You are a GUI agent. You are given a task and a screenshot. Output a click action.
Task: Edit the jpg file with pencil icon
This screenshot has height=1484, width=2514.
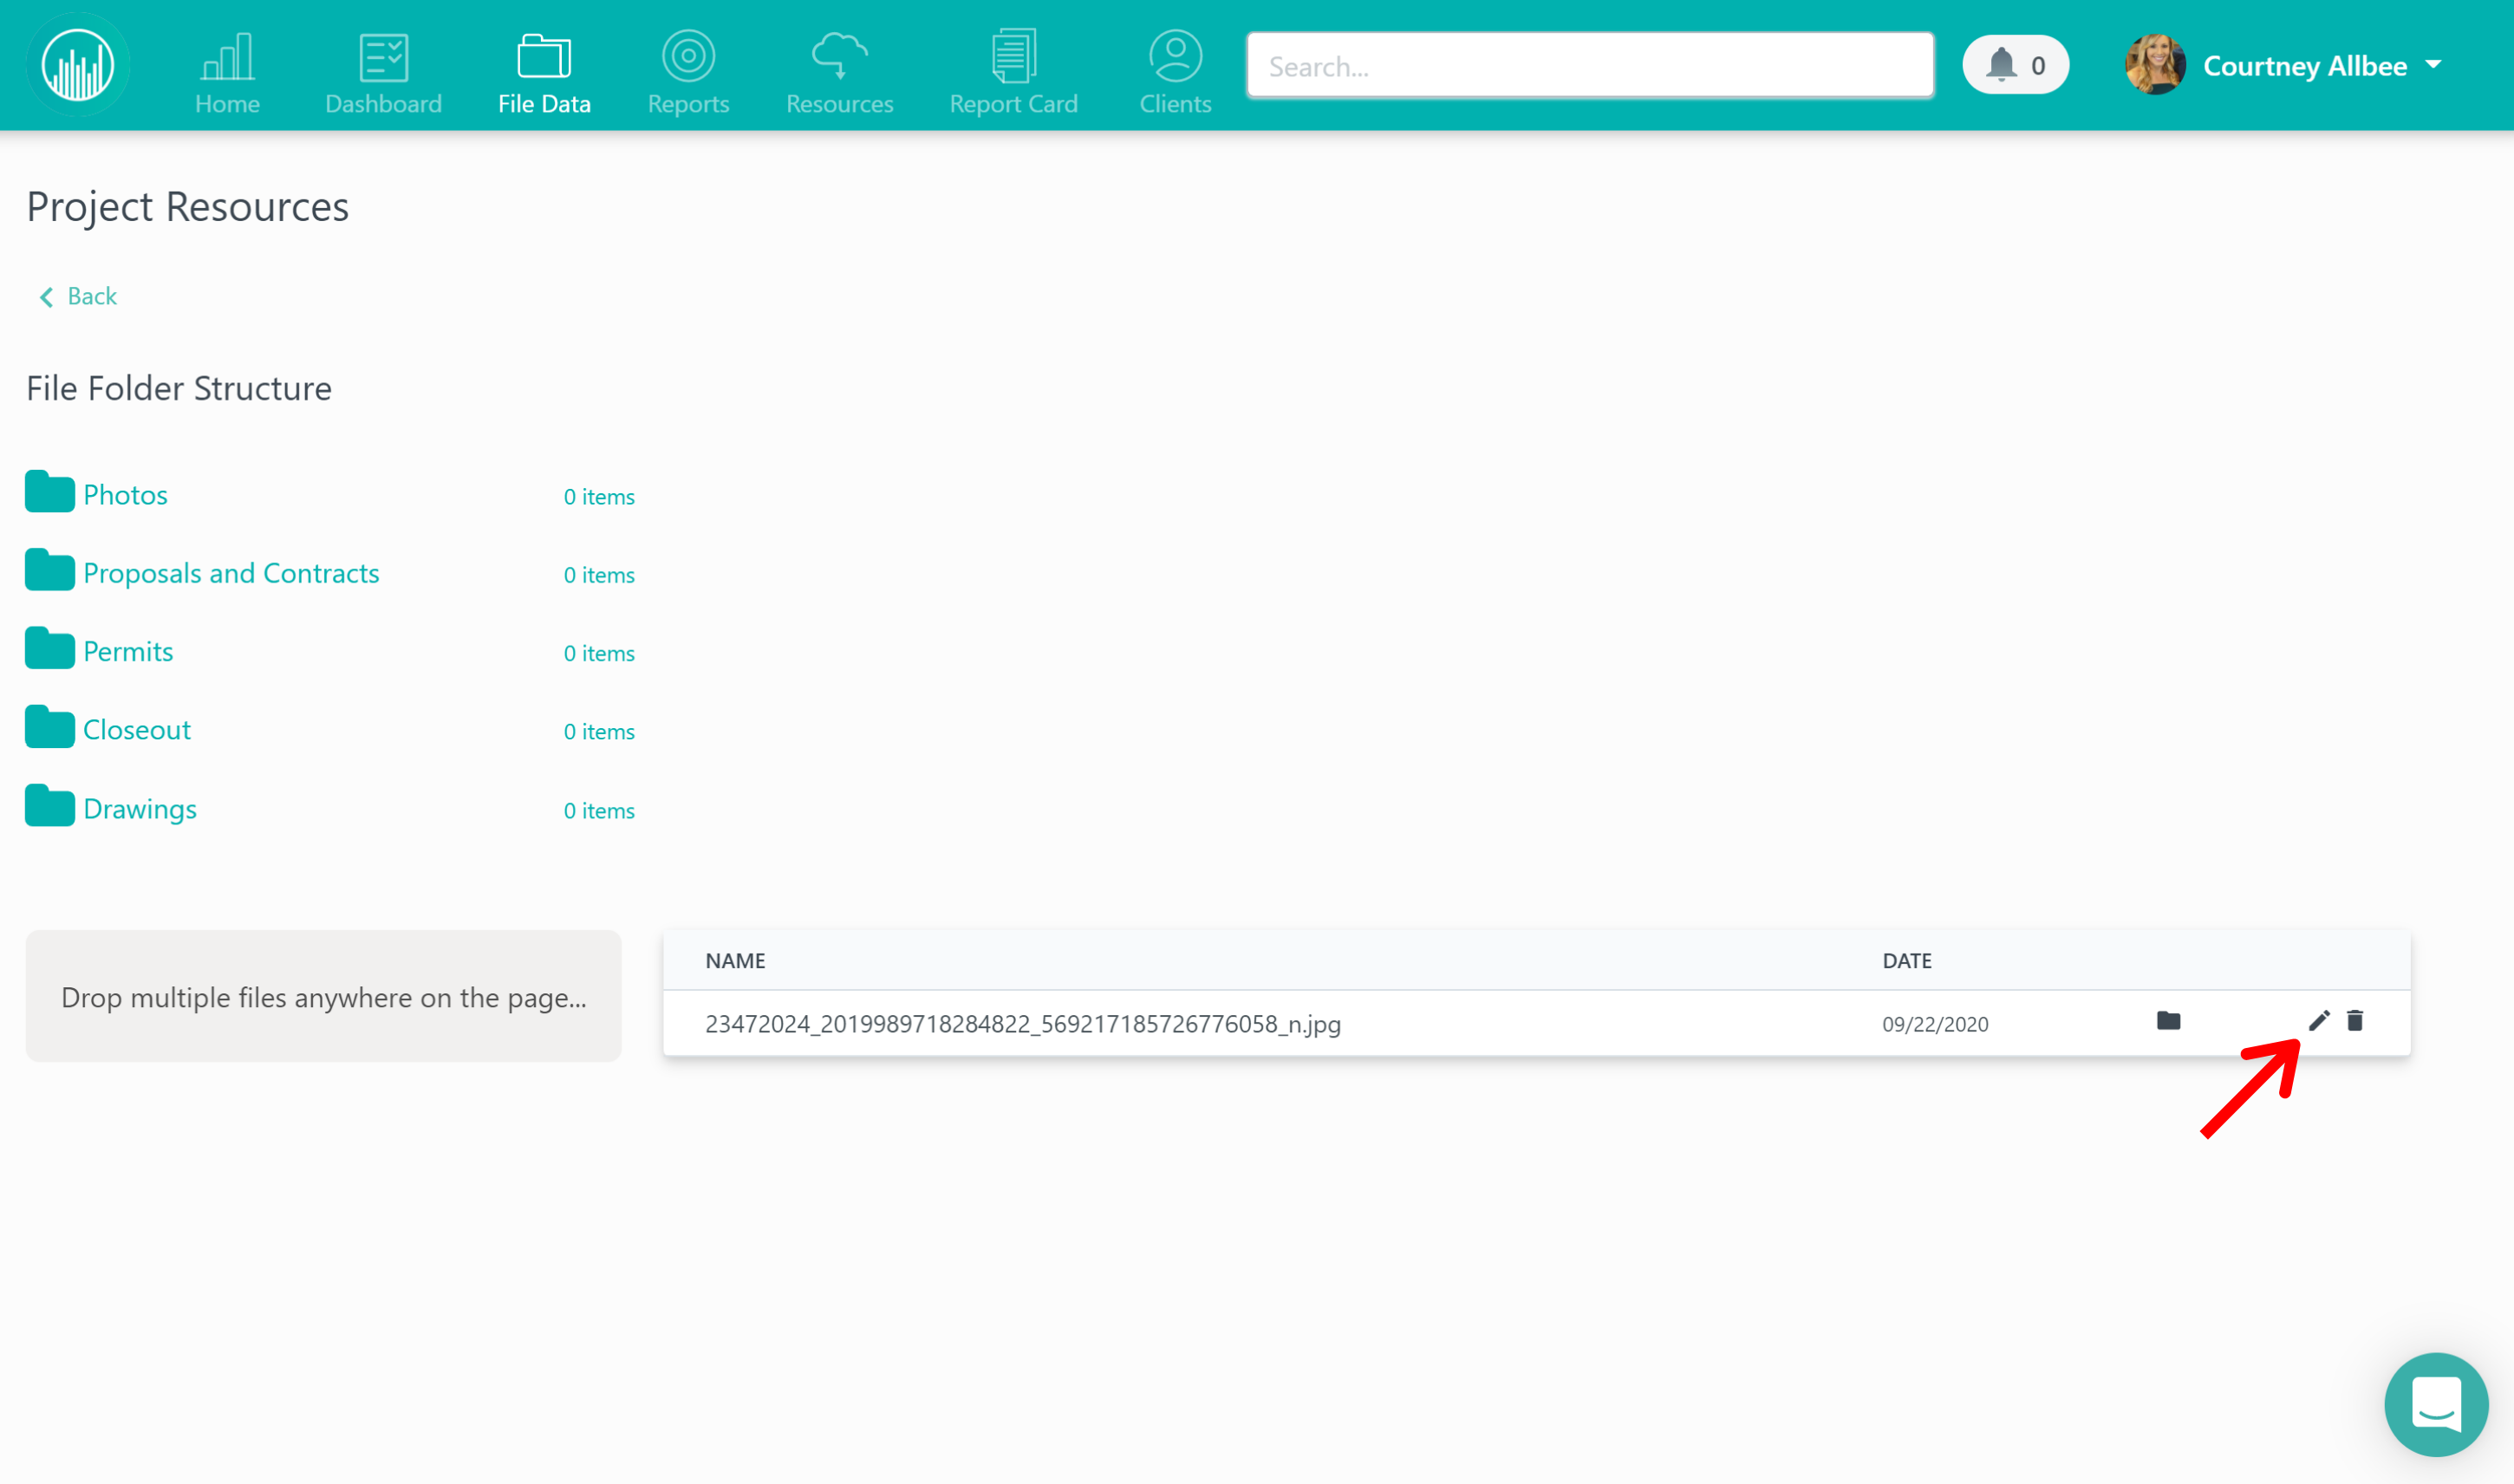tap(2319, 1021)
